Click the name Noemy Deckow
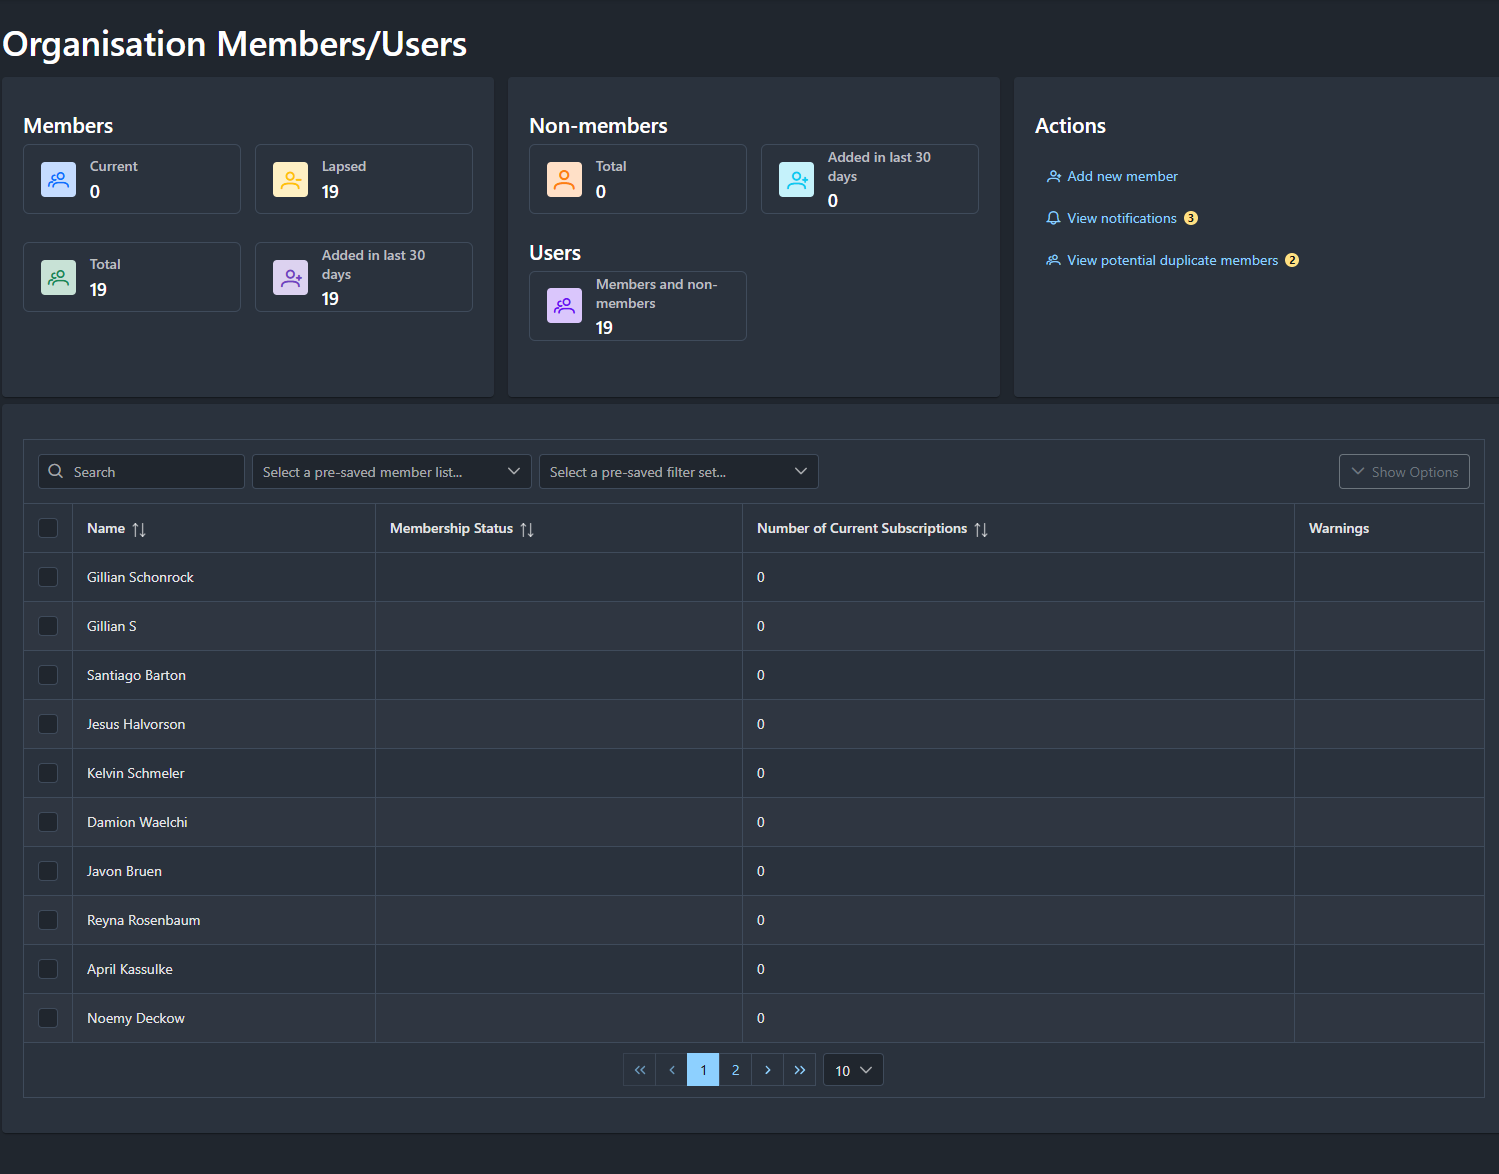 (136, 1018)
